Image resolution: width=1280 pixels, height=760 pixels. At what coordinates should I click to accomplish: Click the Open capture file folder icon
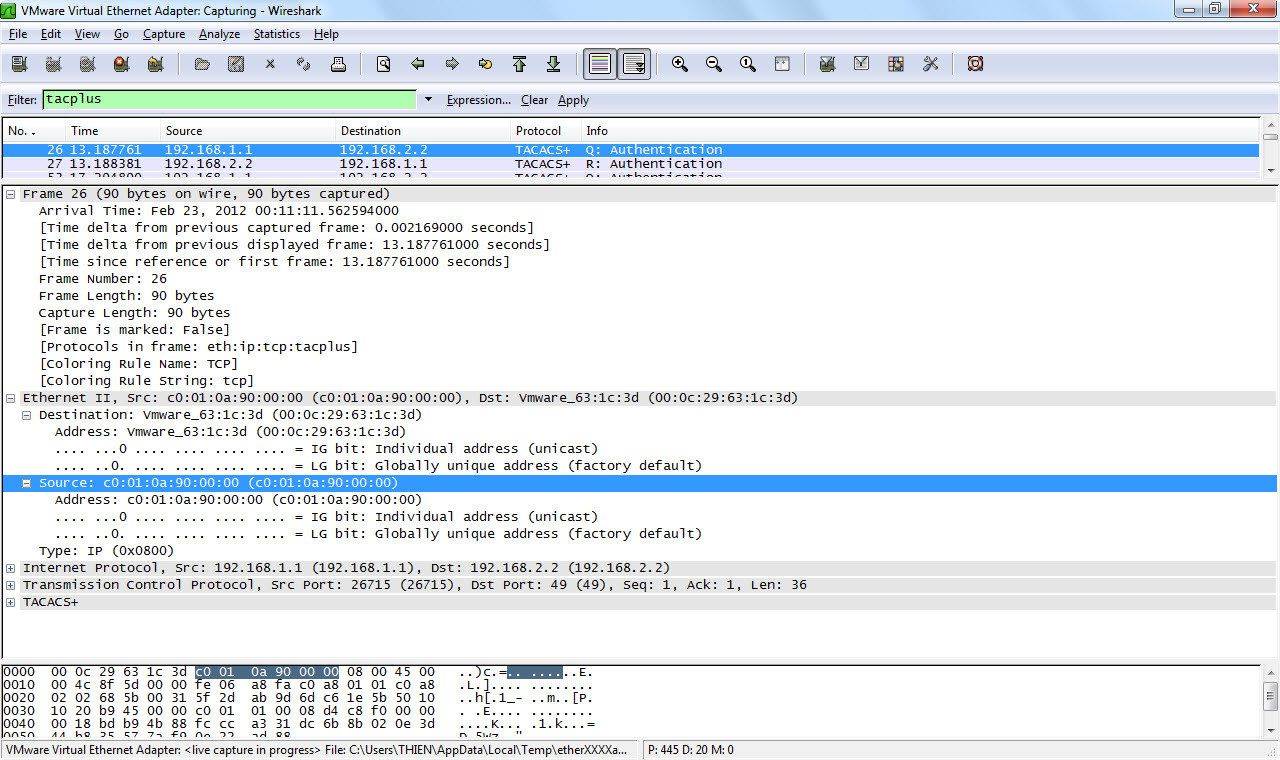(x=202, y=64)
